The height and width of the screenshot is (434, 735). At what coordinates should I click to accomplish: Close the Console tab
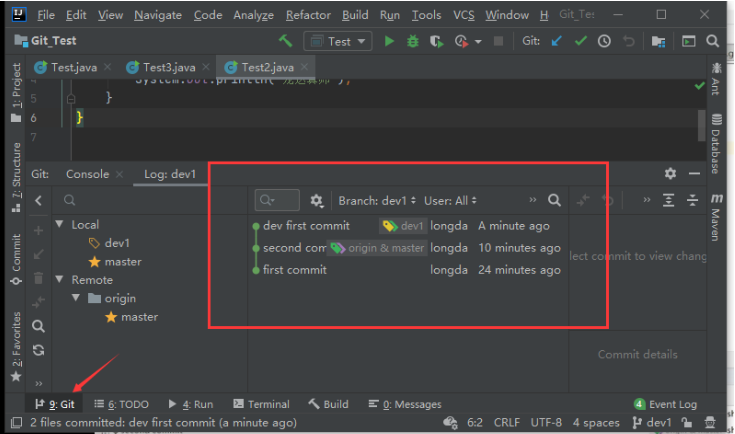[x=120, y=174]
